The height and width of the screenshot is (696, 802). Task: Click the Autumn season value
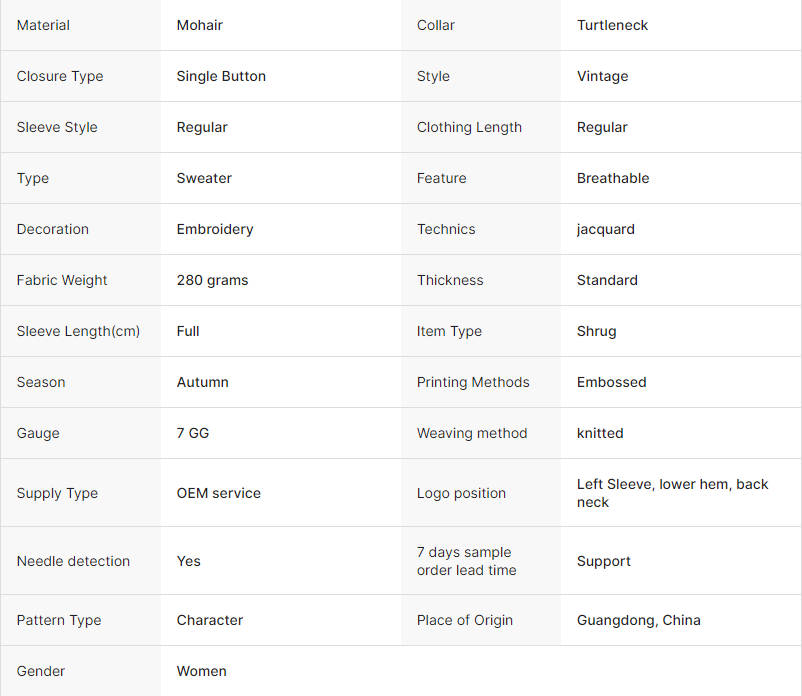(x=202, y=382)
